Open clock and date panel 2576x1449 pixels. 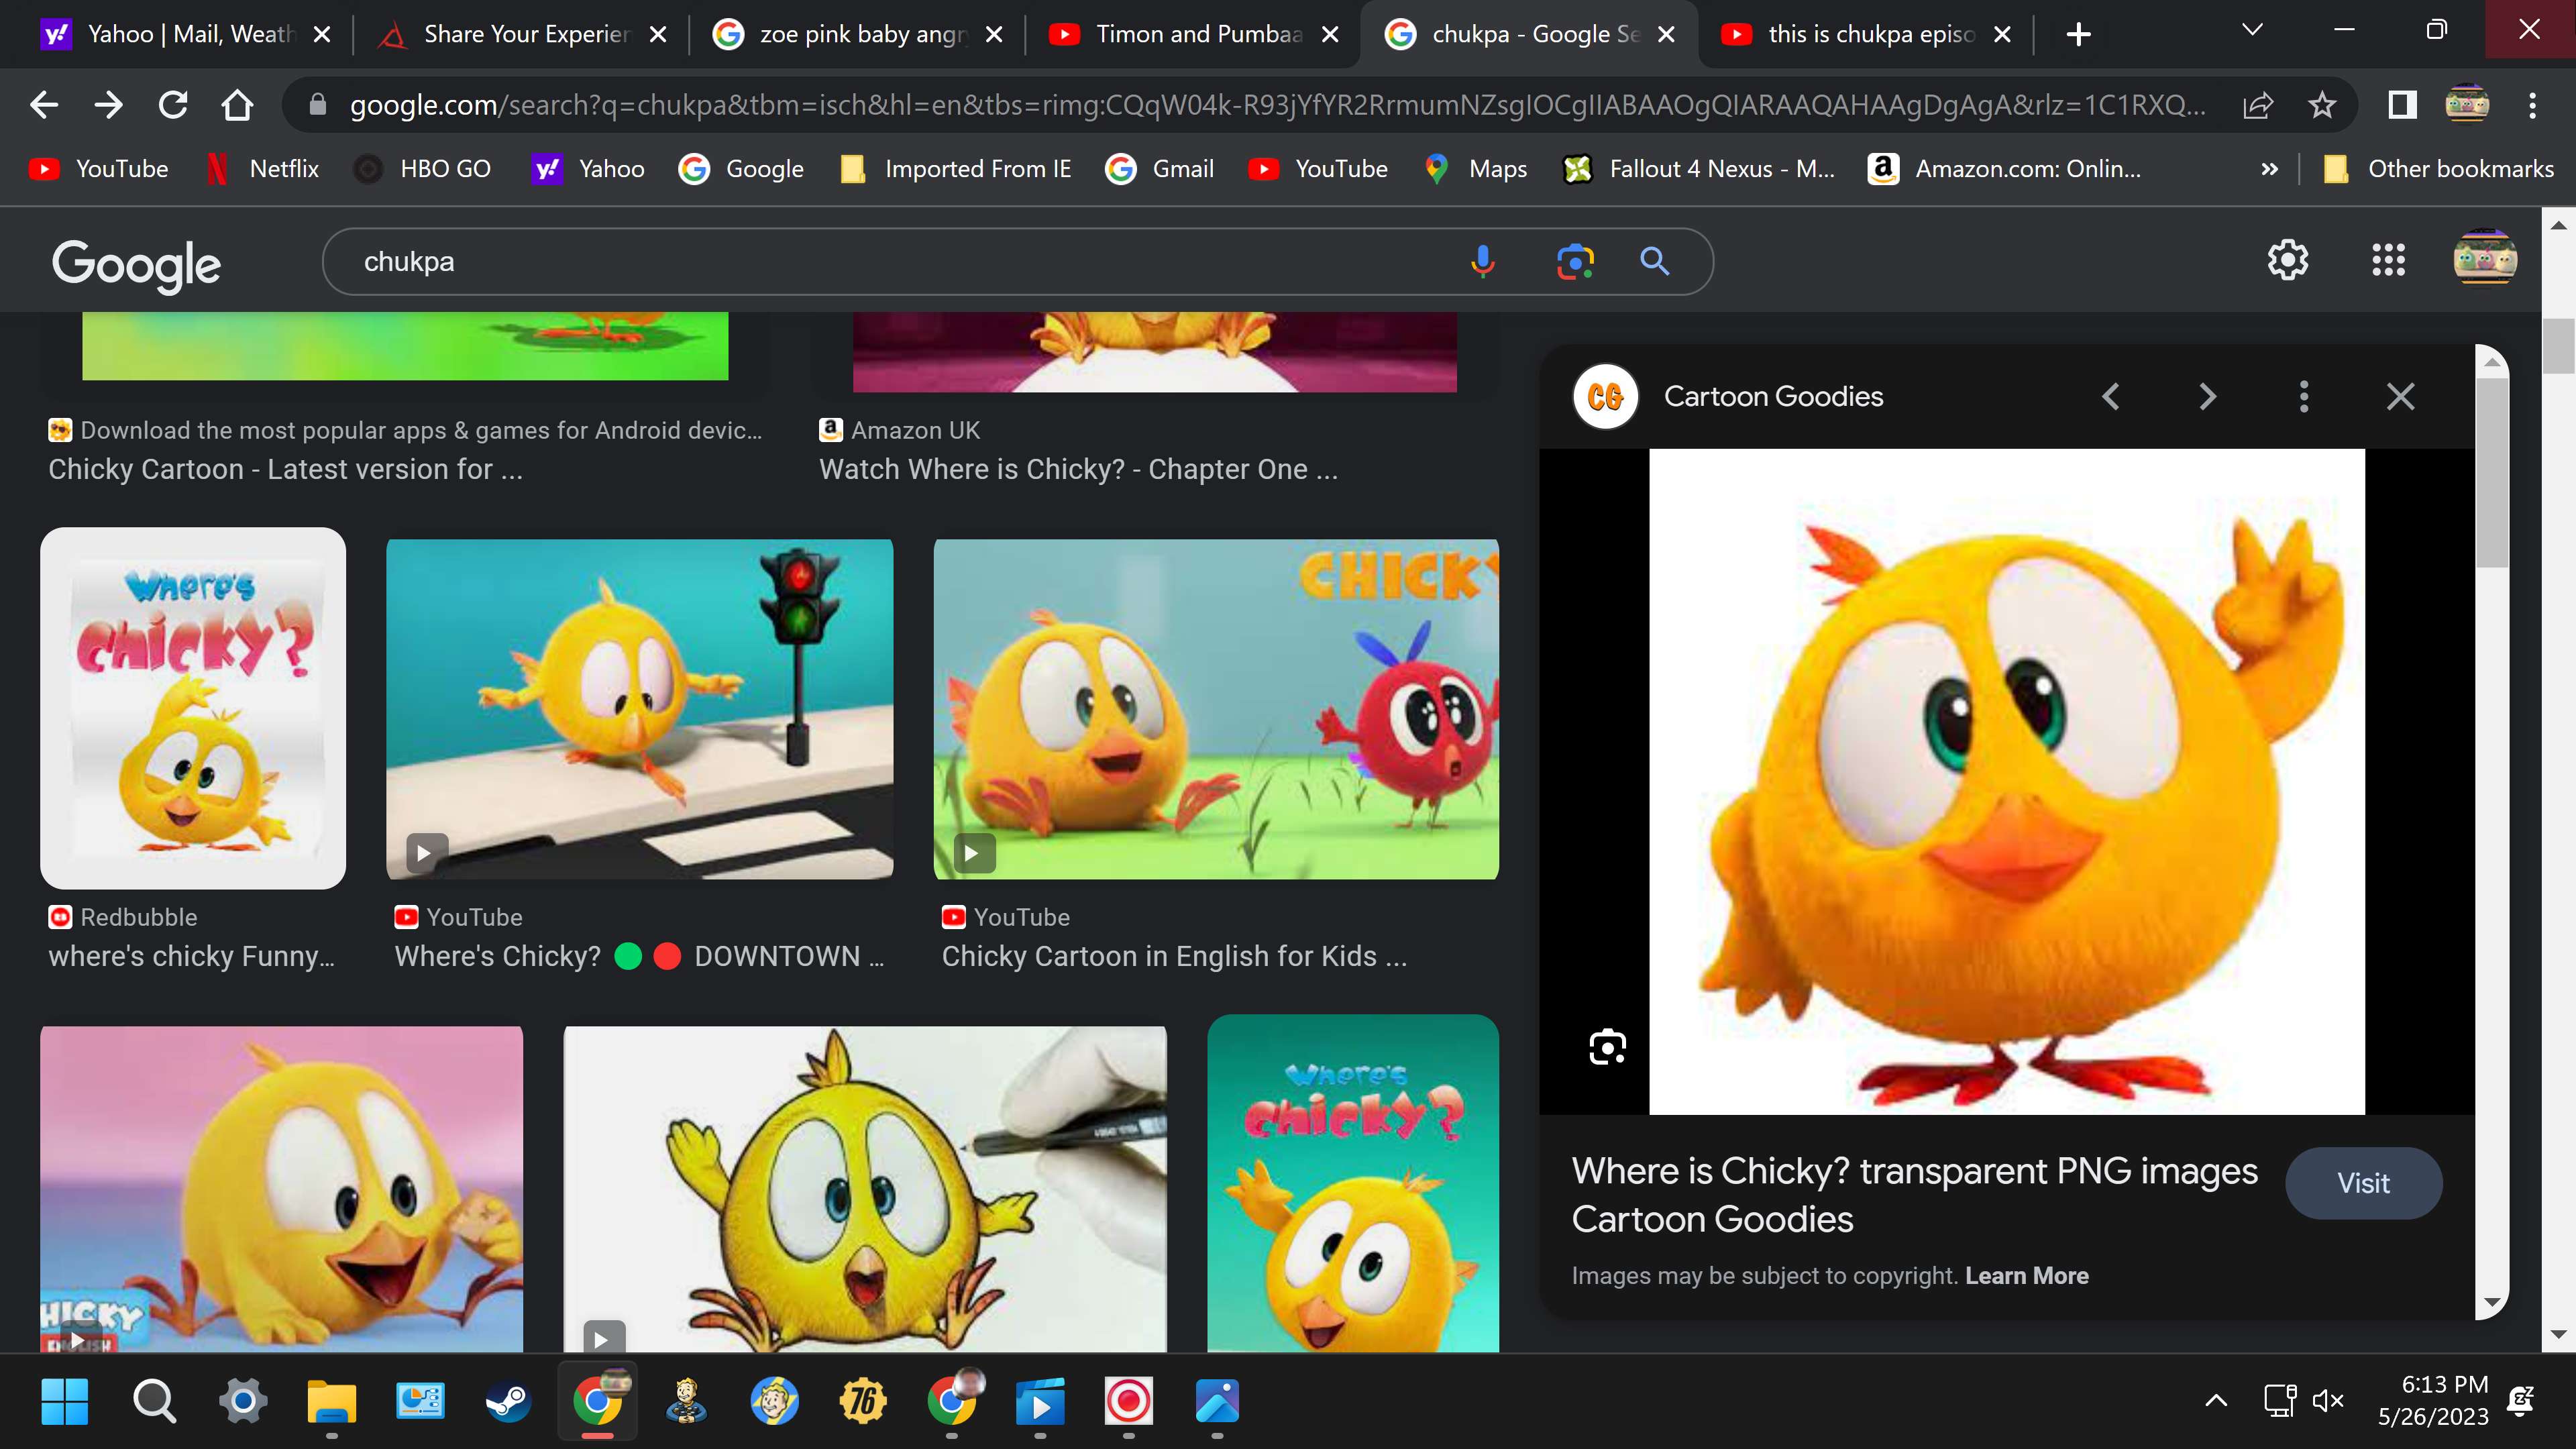(2432, 1400)
